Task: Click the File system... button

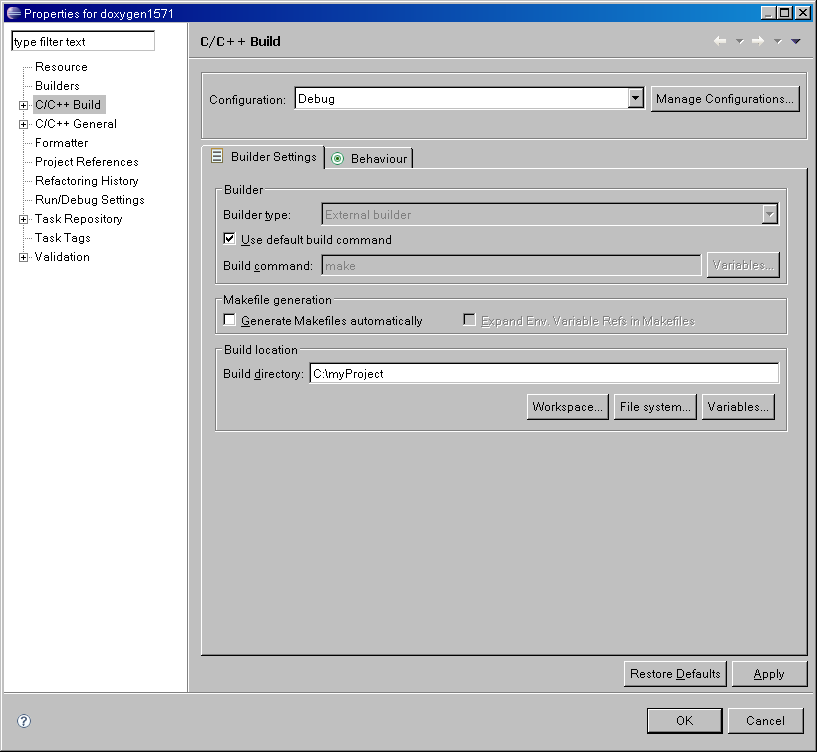Action: (x=655, y=407)
